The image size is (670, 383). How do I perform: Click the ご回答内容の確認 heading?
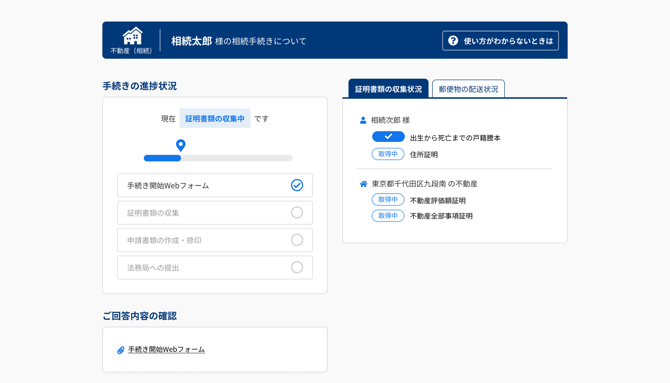[140, 316]
